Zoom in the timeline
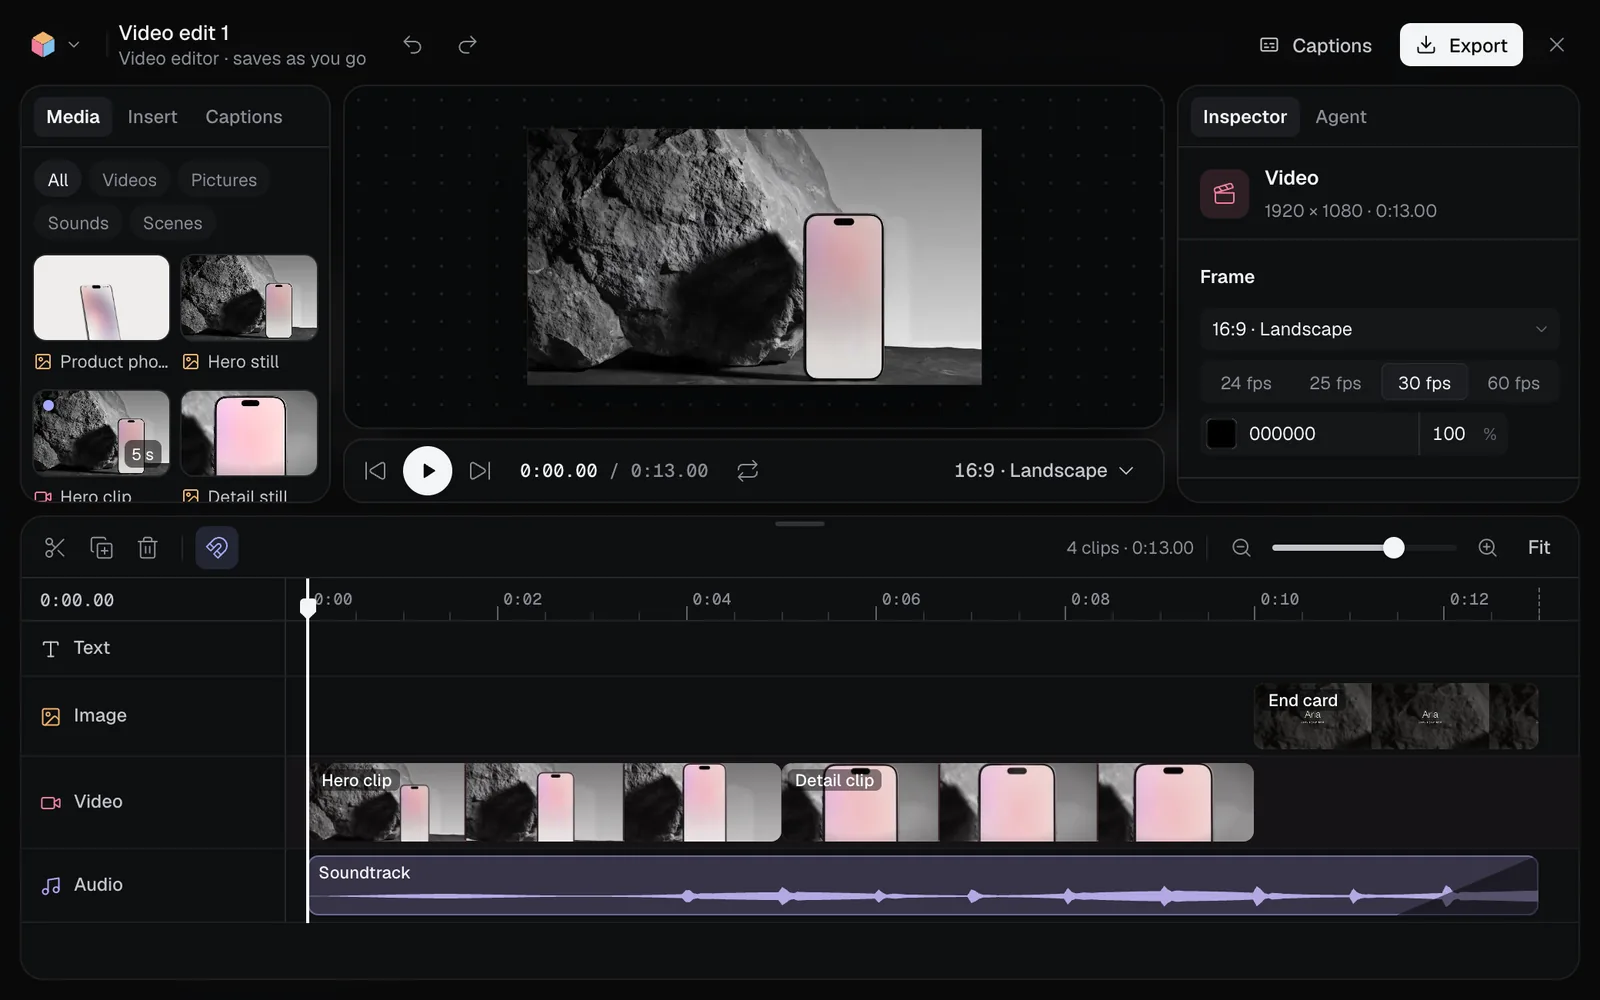 point(1487,548)
